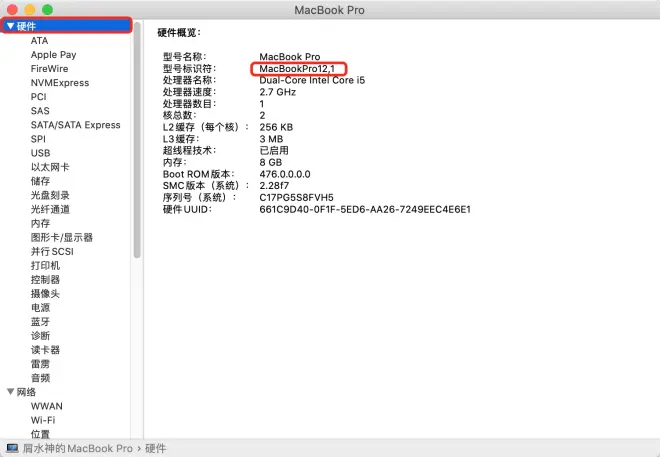Select ATA in the sidebar
This screenshot has height=457, width=660.
[39, 40]
